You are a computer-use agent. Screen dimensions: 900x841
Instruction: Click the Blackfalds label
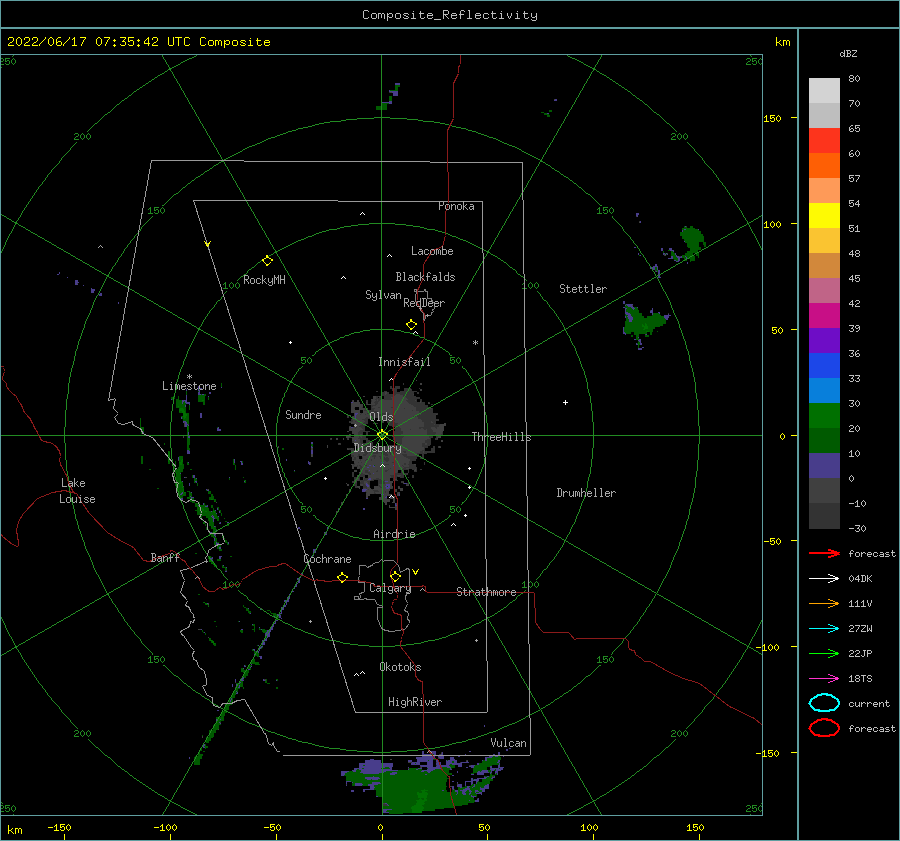(425, 277)
